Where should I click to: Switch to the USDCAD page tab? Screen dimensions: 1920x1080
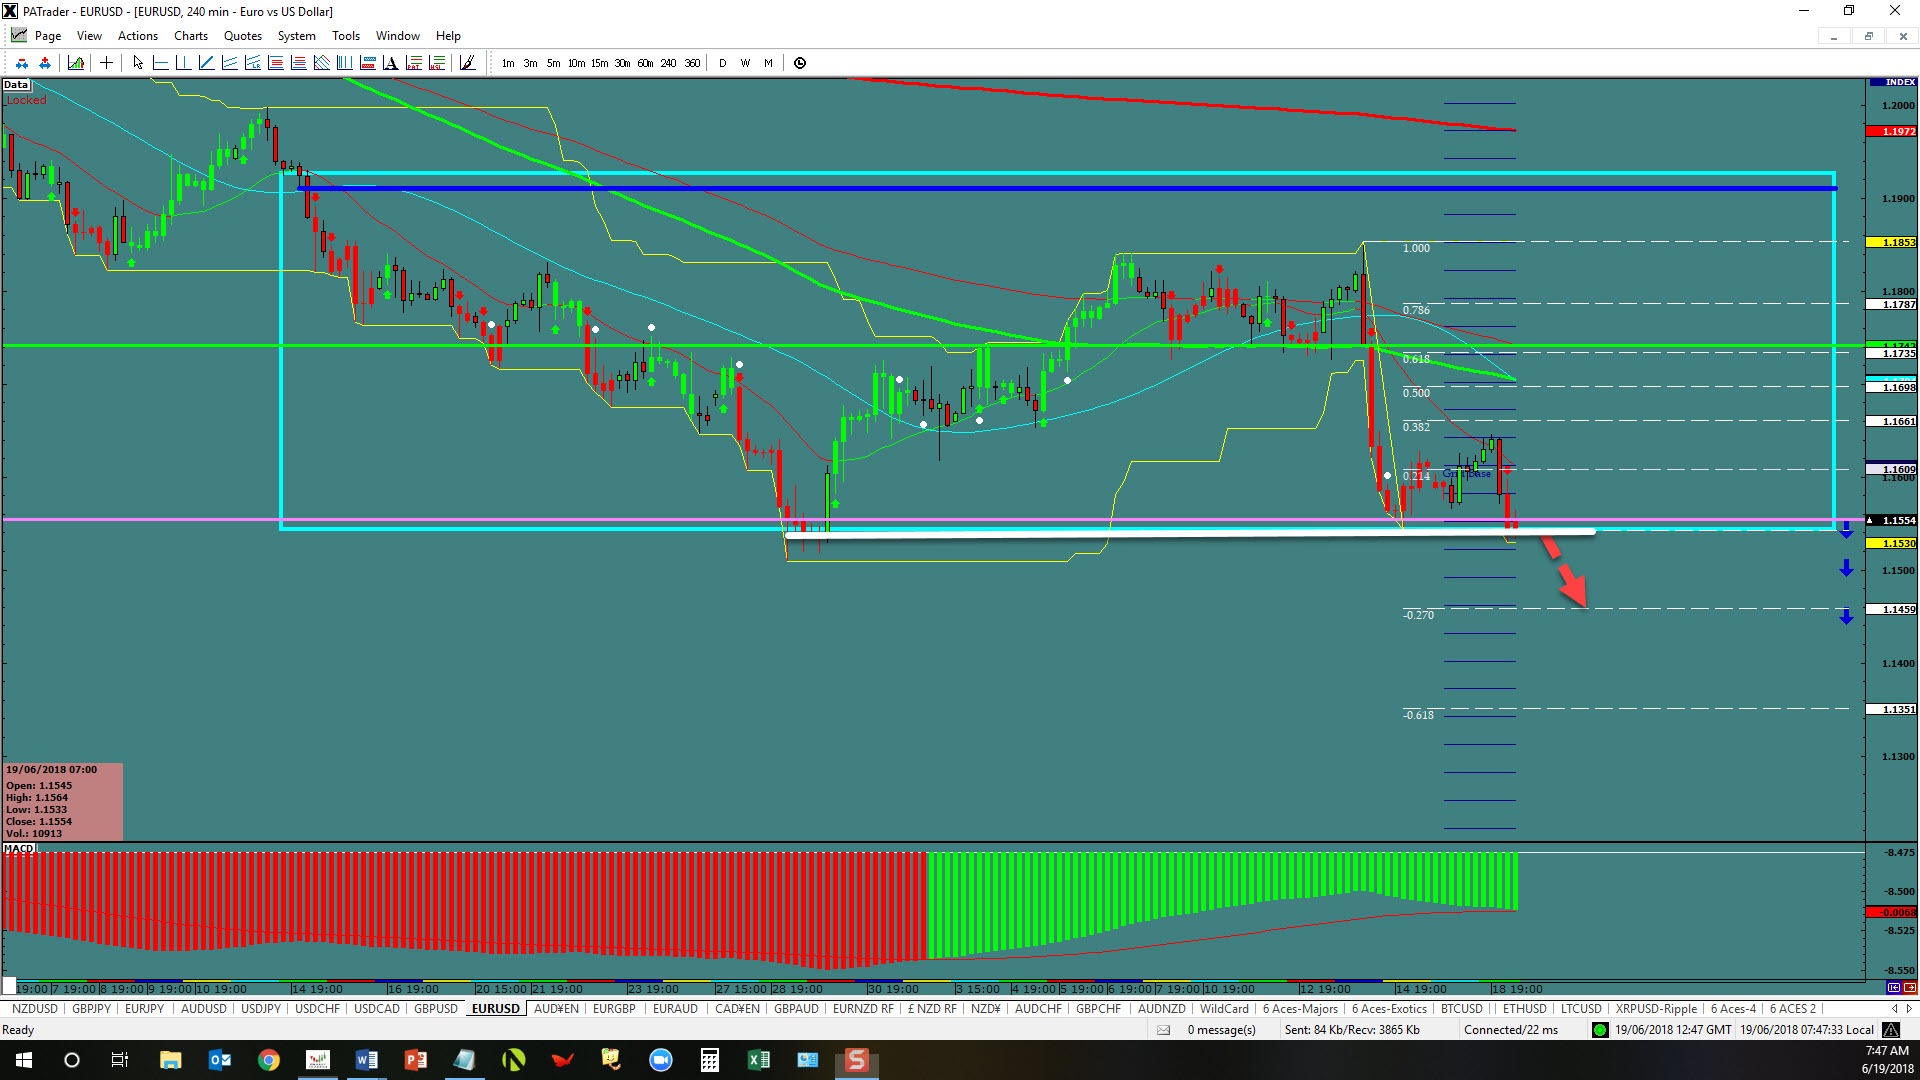coord(377,1009)
